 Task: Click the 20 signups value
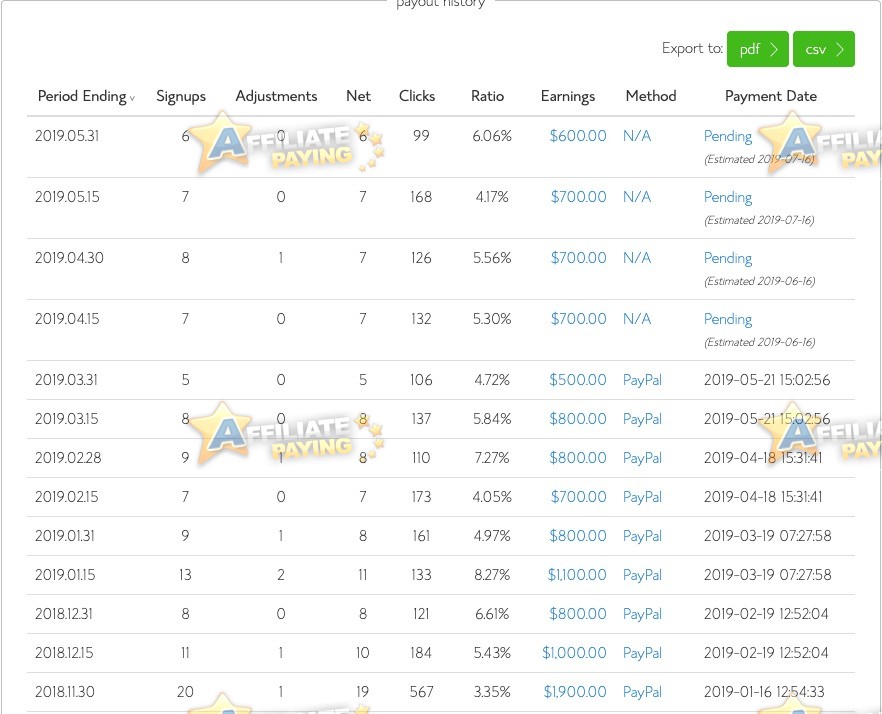coord(185,691)
